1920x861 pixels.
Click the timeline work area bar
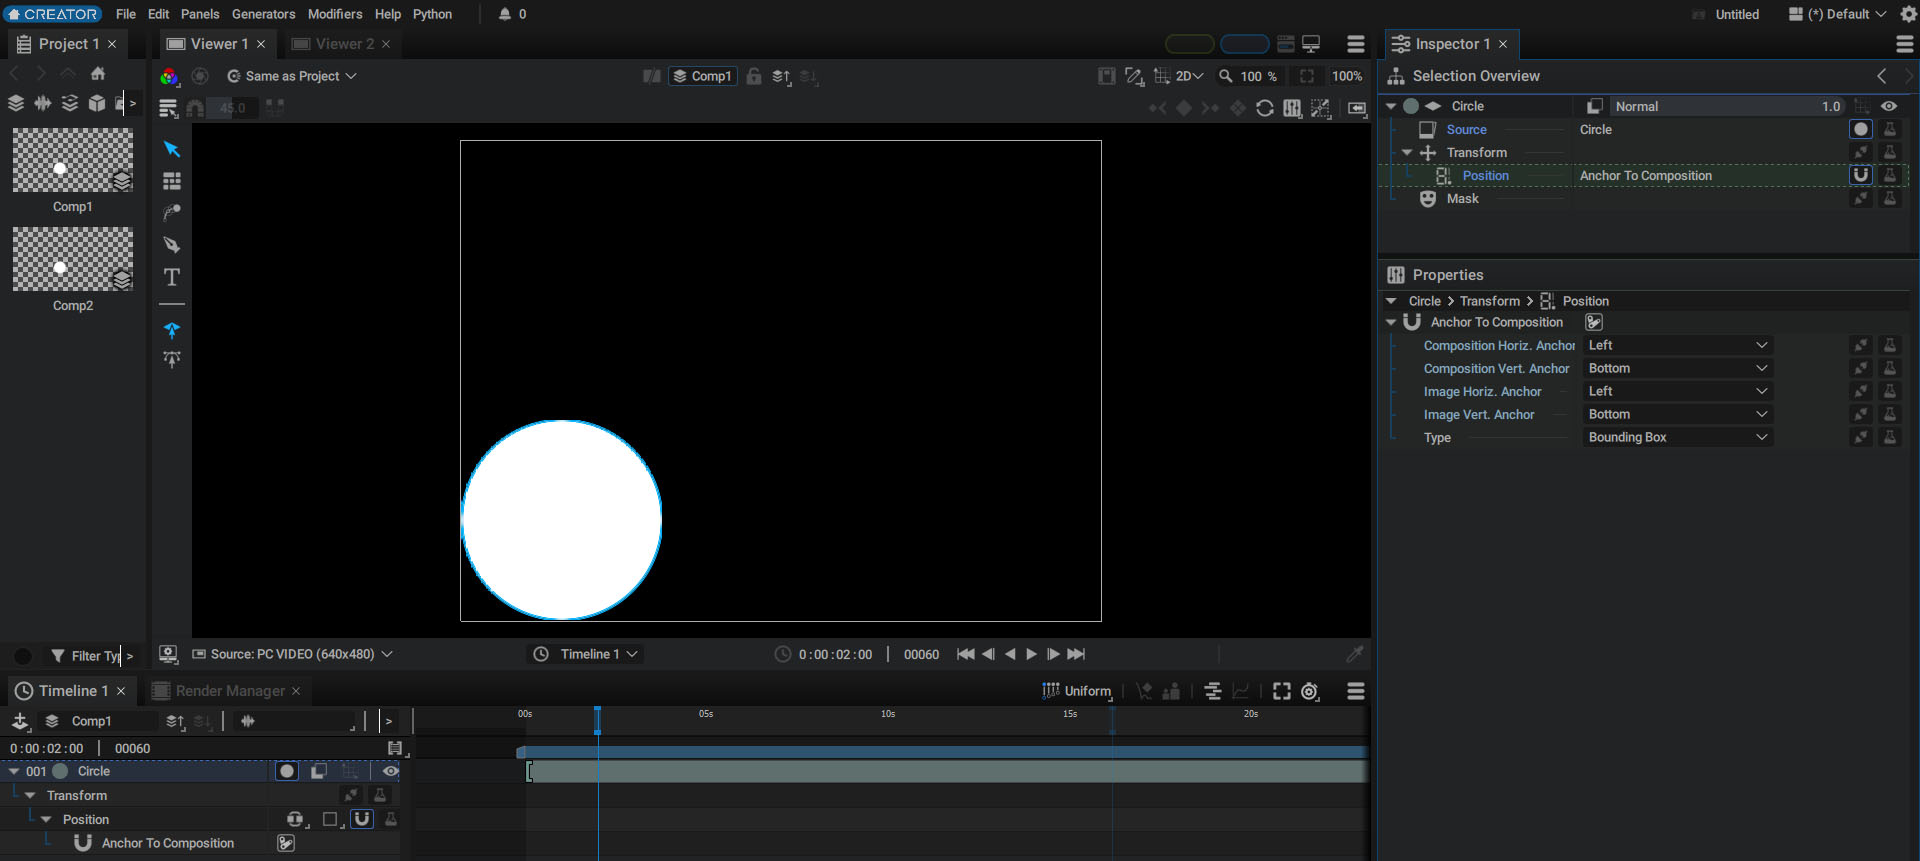[941, 752]
